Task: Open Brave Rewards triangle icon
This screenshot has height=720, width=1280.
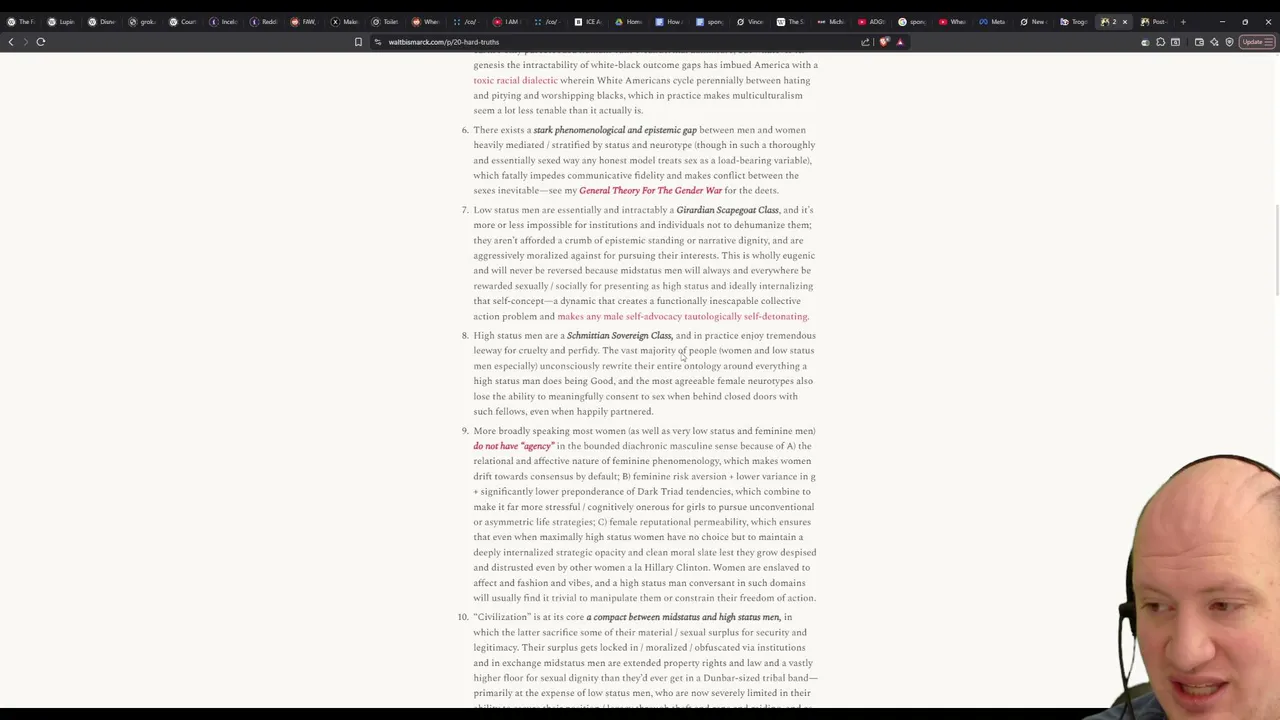Action: click(x=900, y=42)
